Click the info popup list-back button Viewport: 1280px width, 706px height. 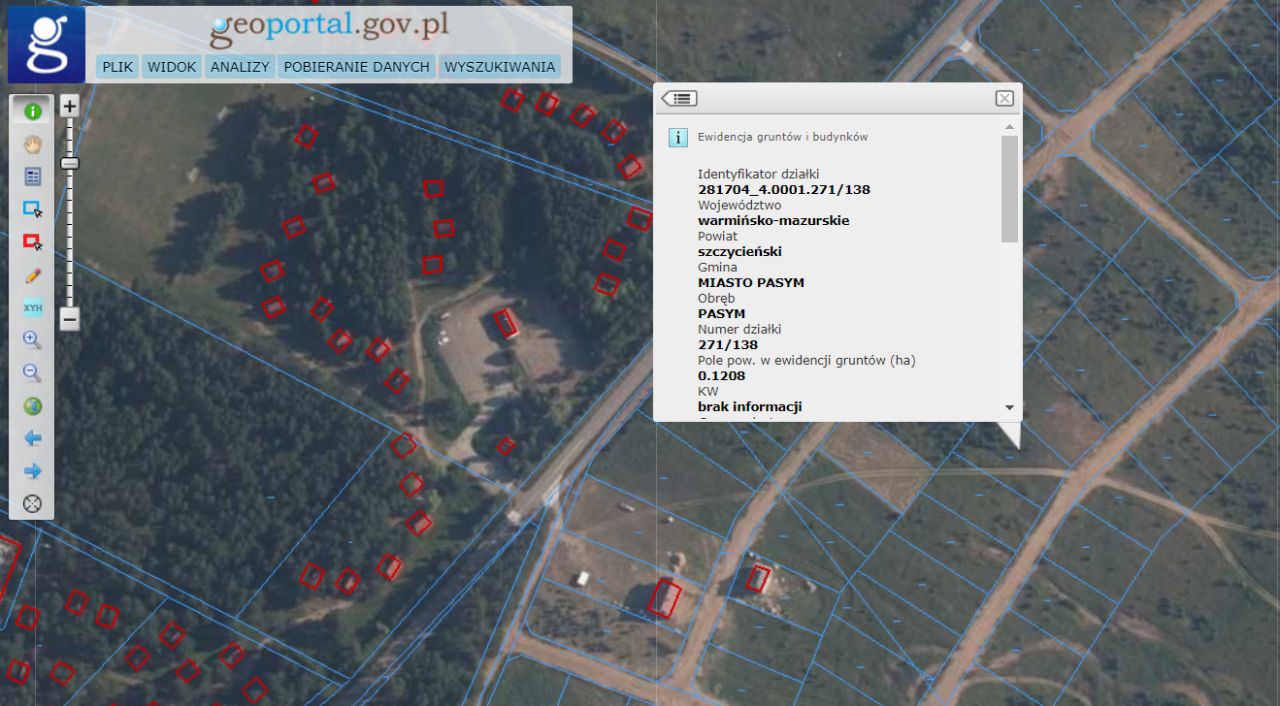click(680, 98)
